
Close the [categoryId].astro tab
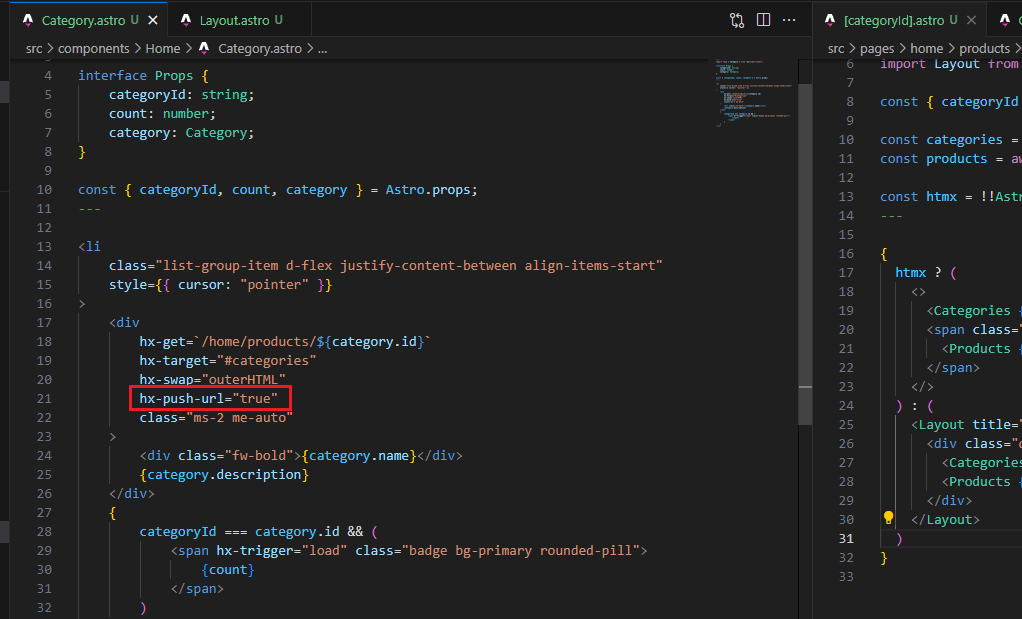click(971, 20)
